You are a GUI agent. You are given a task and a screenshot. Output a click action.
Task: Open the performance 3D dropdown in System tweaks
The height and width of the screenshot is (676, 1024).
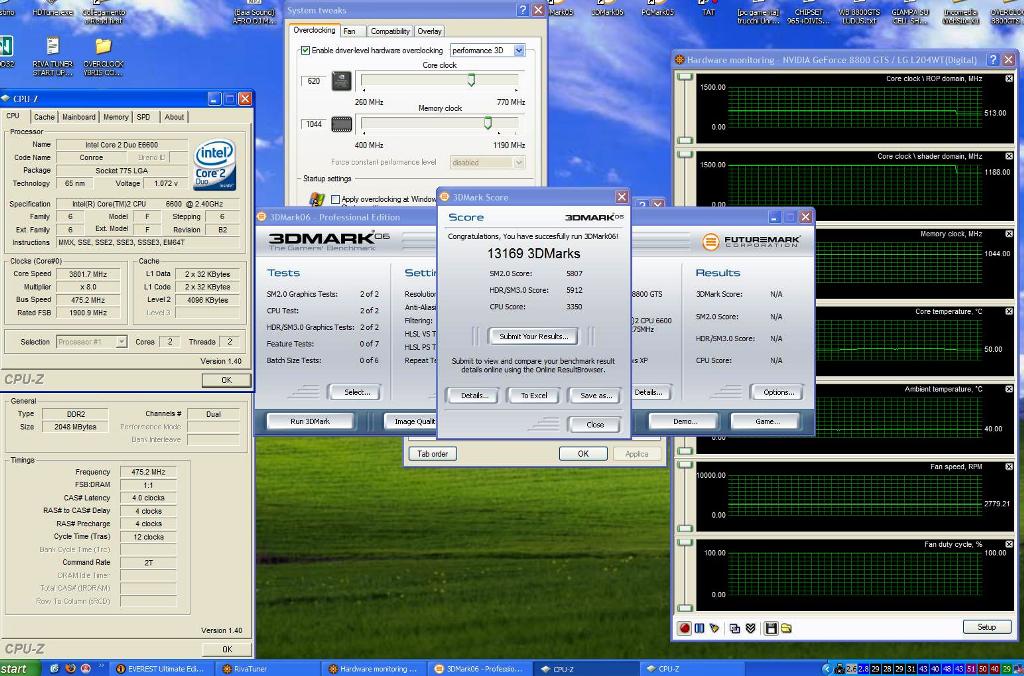click(487, 50)
